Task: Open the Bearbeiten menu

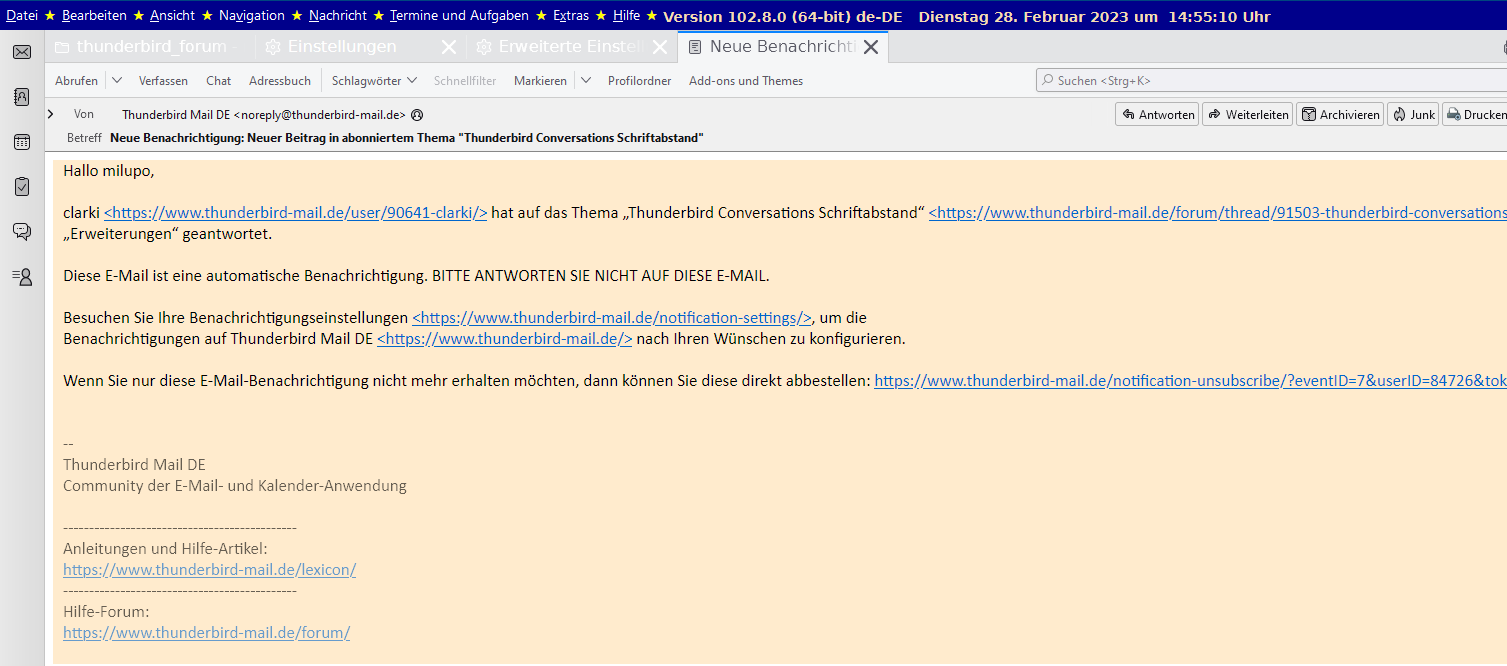Action: tap(94, 15)
